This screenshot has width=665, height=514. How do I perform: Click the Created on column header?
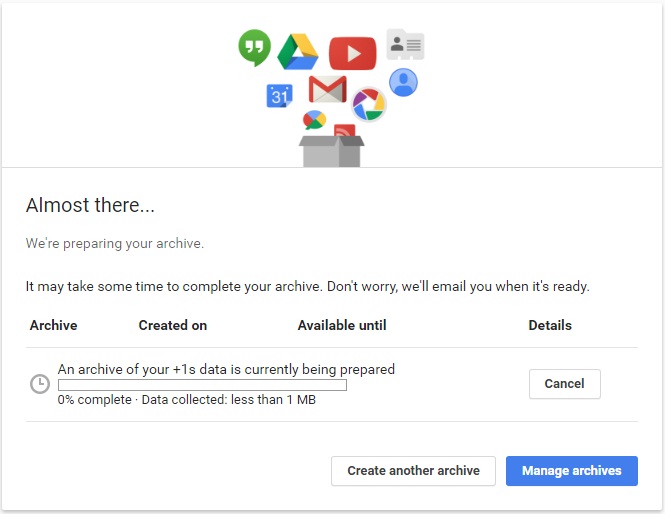173,325
